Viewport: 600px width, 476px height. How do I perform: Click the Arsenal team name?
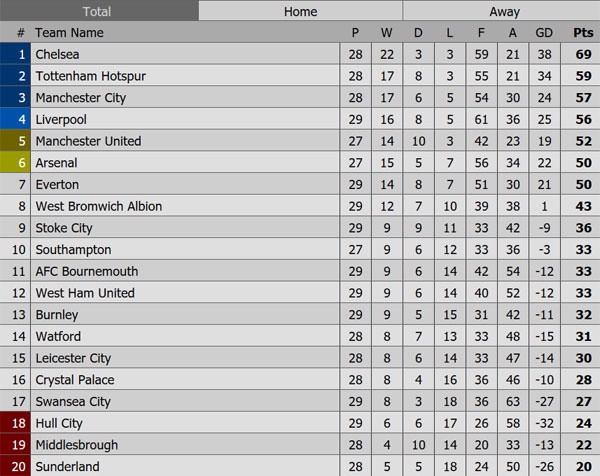(56, 163)
